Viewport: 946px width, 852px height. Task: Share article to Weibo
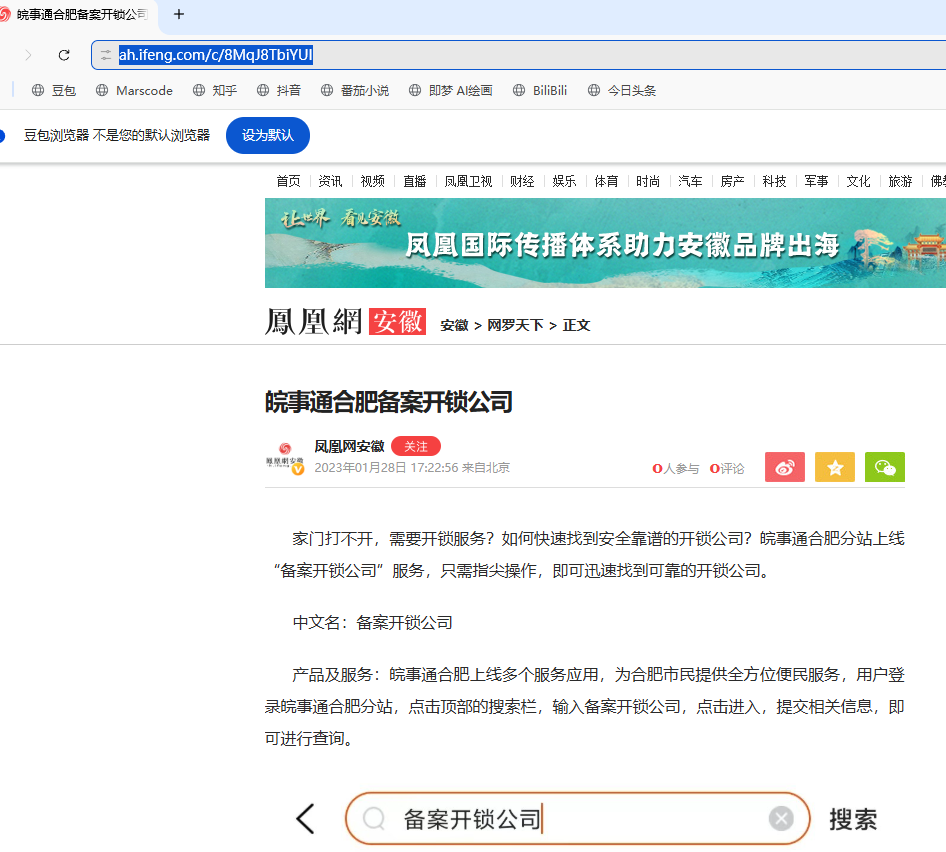pyautogui.click(x=785, y=467)
